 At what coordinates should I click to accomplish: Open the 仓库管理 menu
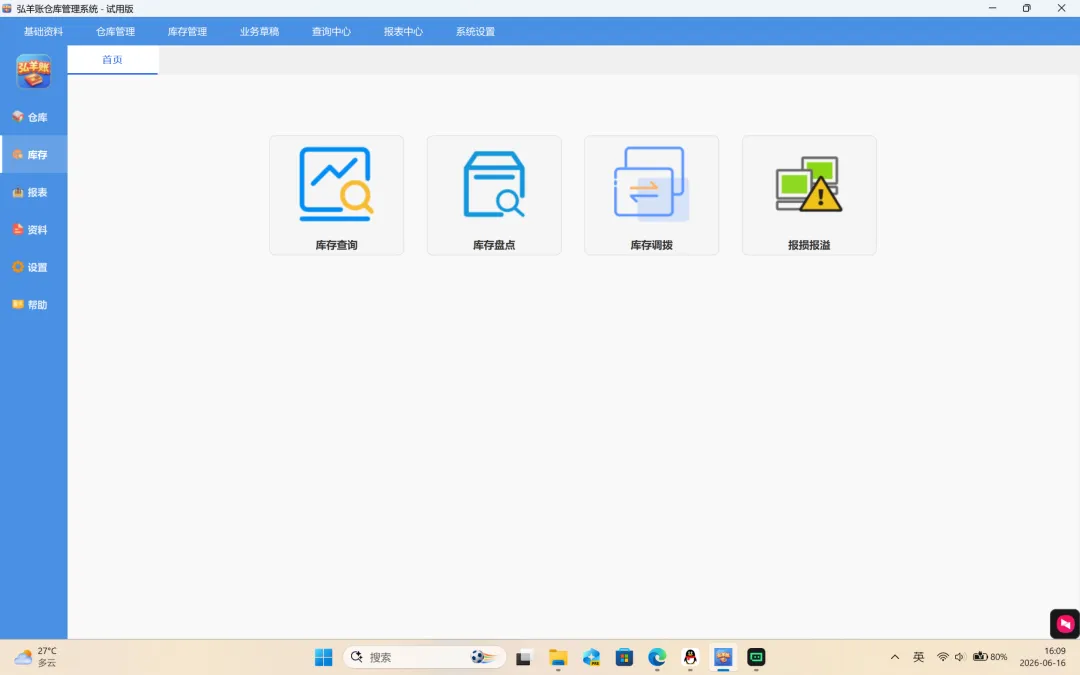click(115, 32)
